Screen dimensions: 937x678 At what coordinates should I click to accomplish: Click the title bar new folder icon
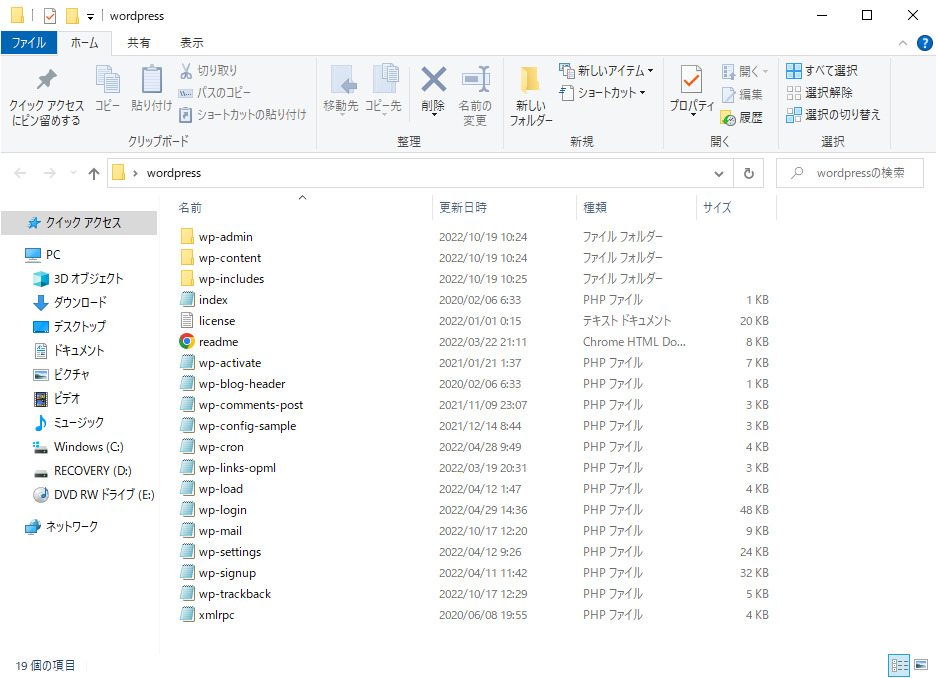72,16
